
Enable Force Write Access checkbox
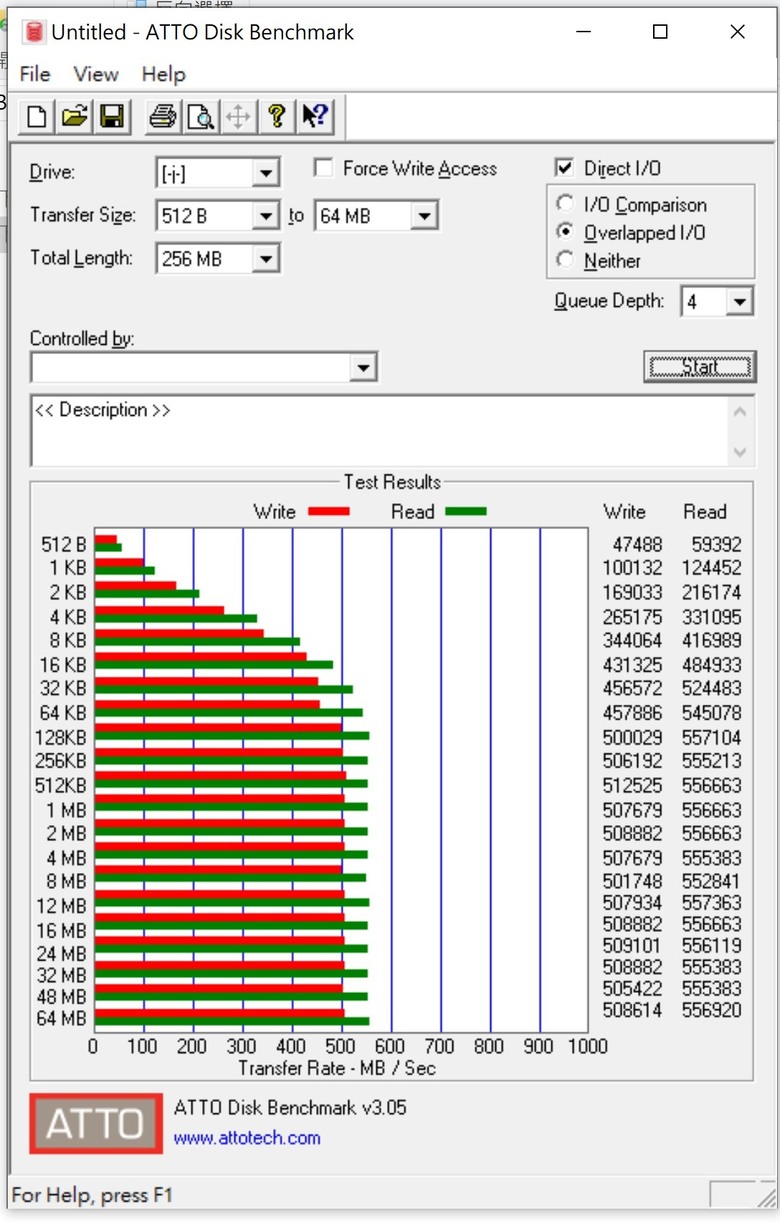point(323,168)
